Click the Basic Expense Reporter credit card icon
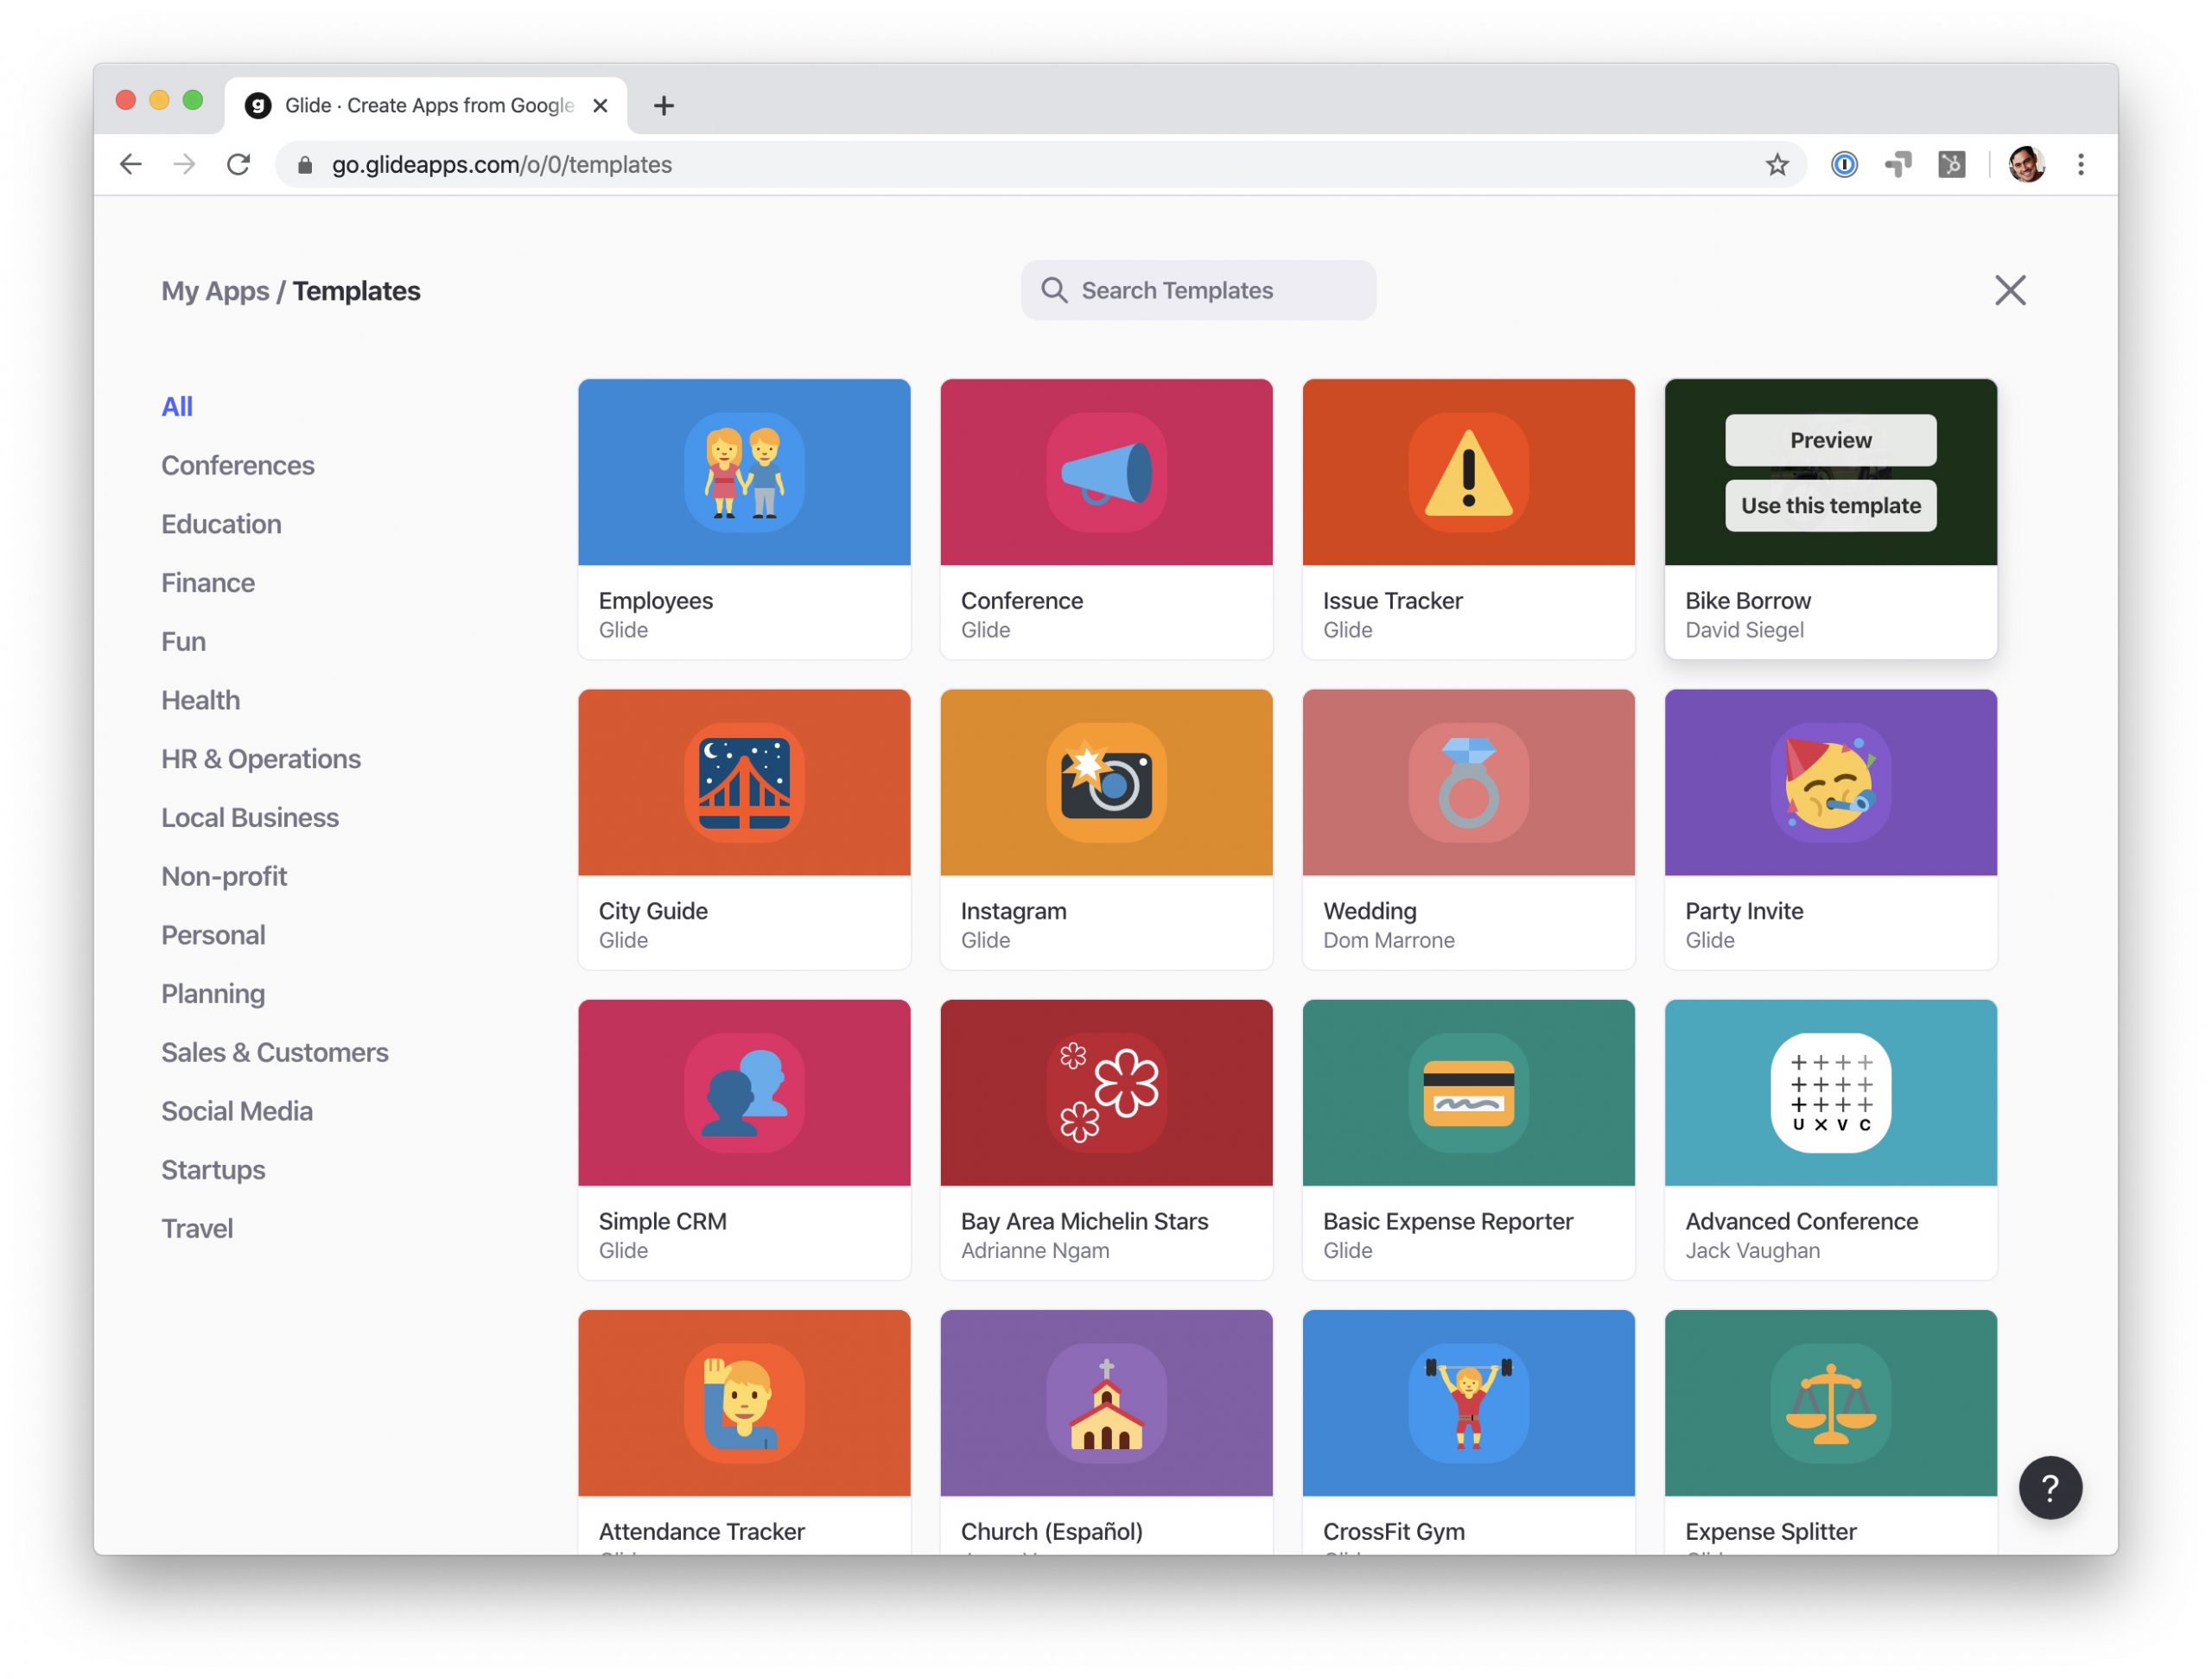Image resolution: width=2212 pixels, height=1679 pixels. pos(1468,1092)
